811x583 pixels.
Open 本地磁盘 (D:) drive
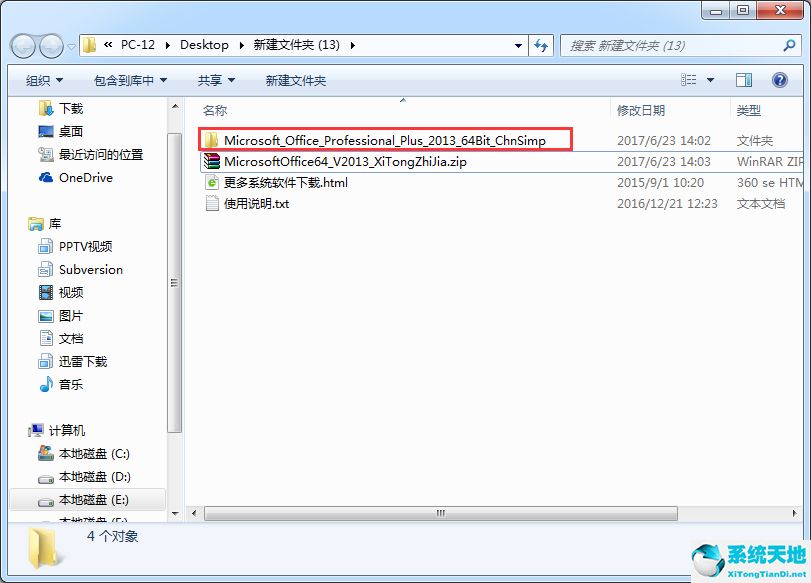point(95,476)
